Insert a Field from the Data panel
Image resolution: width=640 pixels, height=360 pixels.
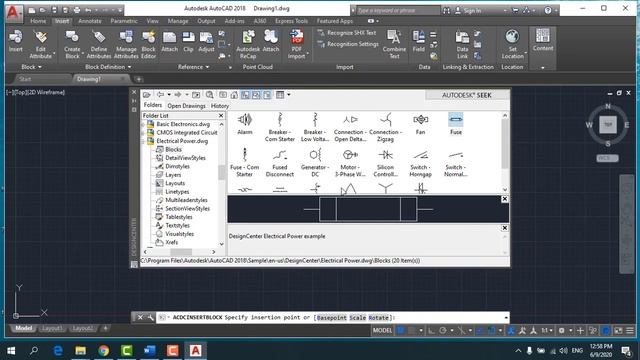(x=419, y=41)
